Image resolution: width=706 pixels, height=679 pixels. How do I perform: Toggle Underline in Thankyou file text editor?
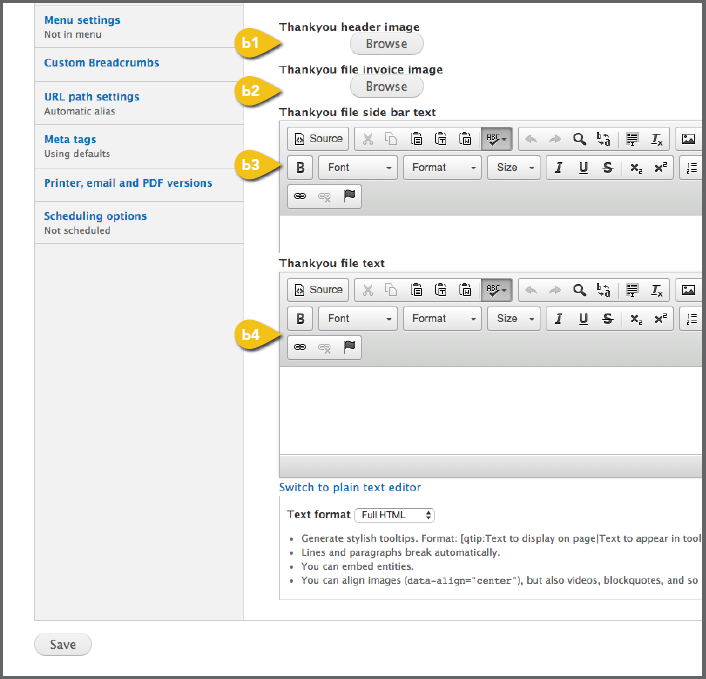point(583,319)
